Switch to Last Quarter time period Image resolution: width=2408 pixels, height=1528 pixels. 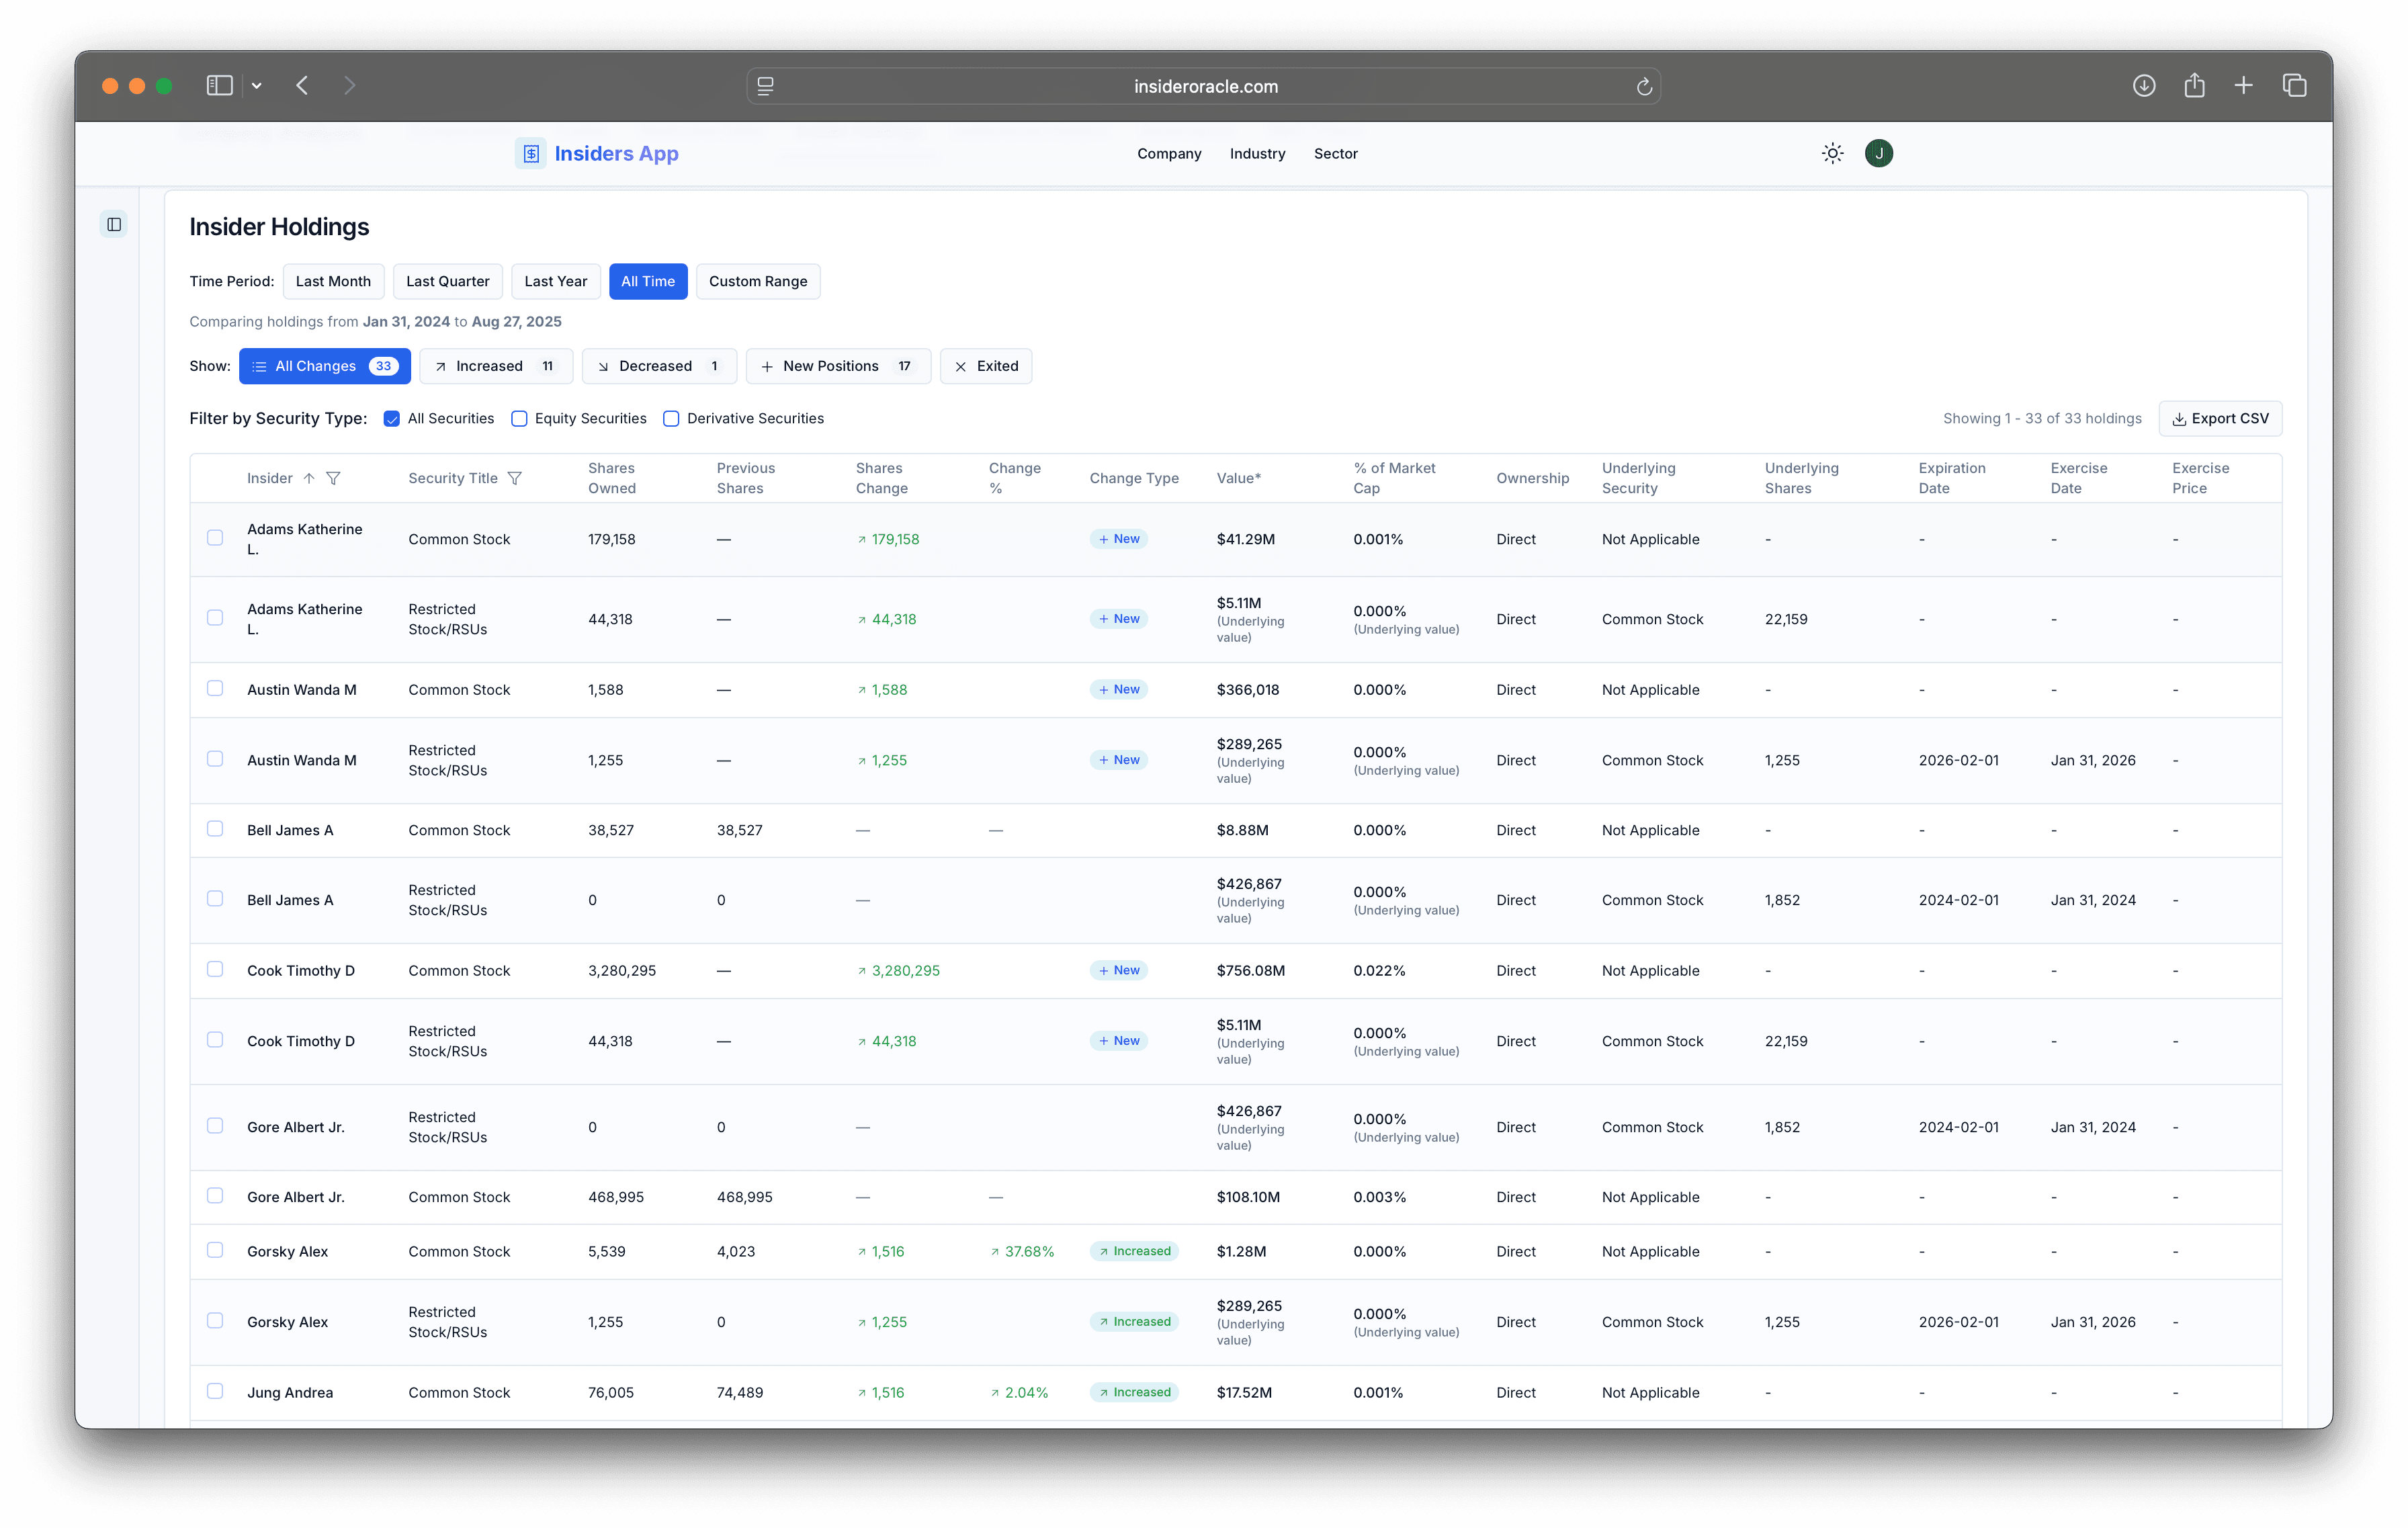[447, 281]
